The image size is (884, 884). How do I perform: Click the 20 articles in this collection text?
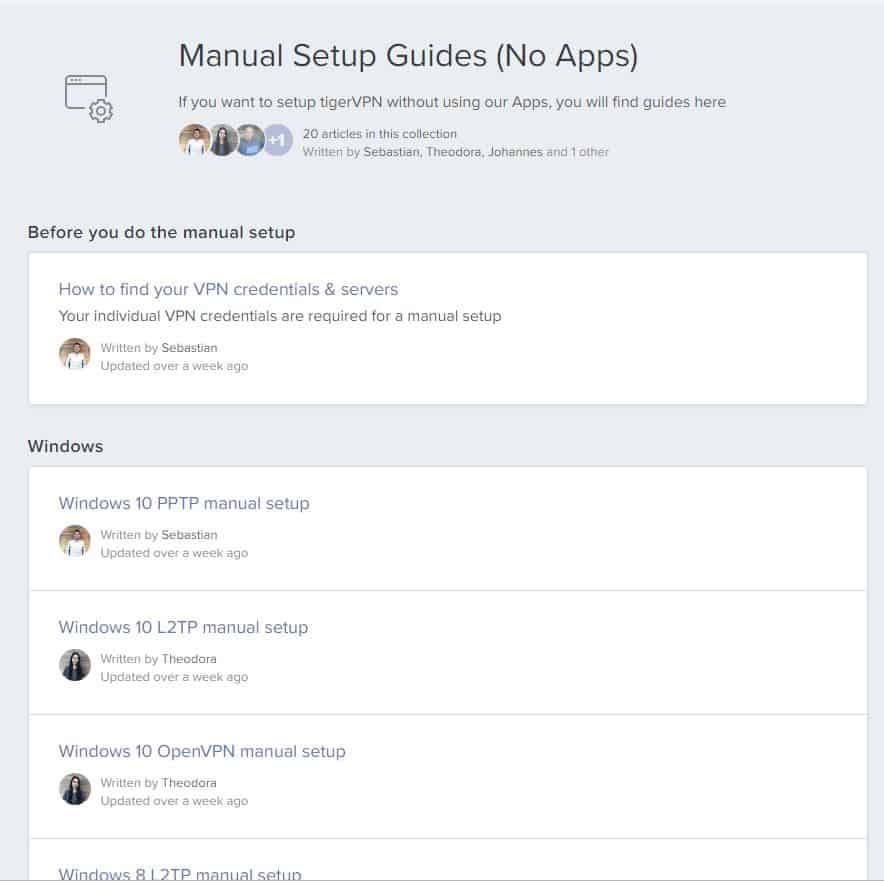click(x=379, y=134)
